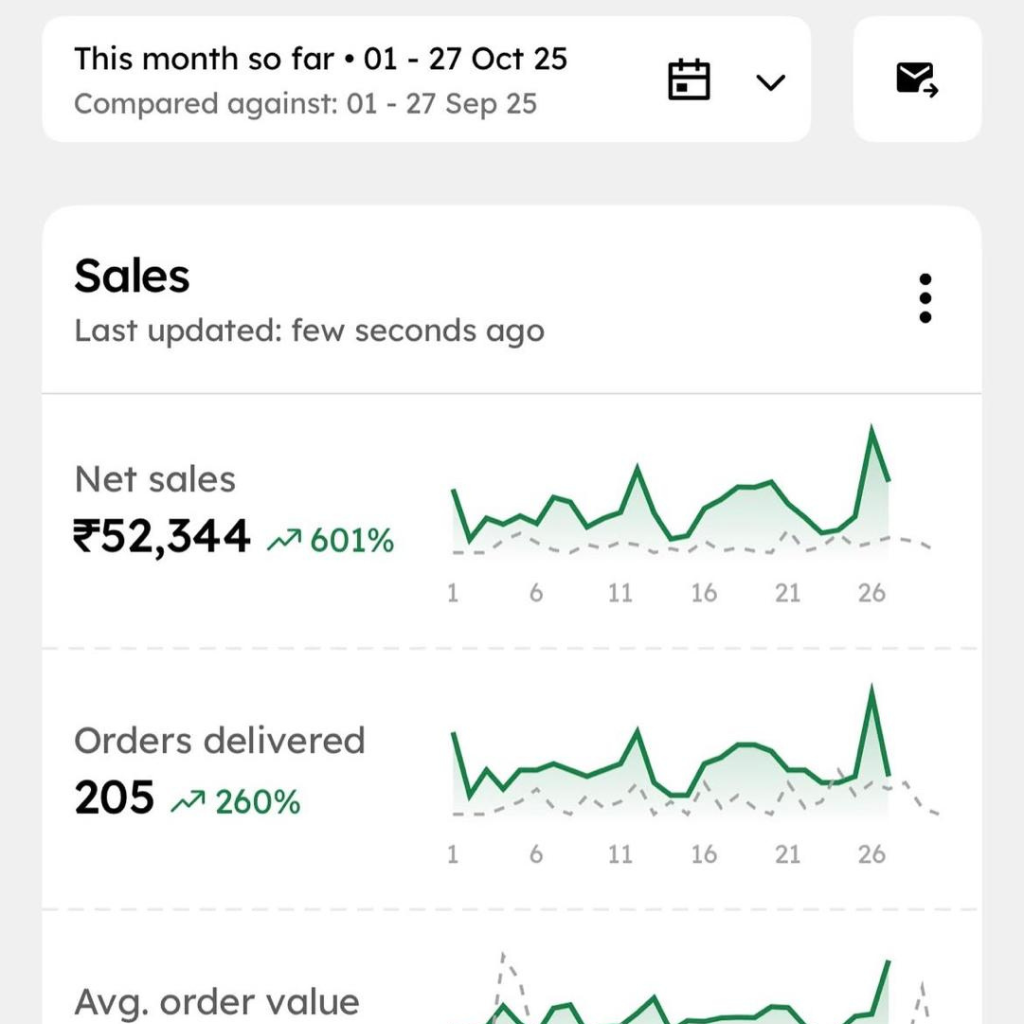
Task: Expand the date range dropdown chevron
Action: pyautogui.click(x=770, y=81)
